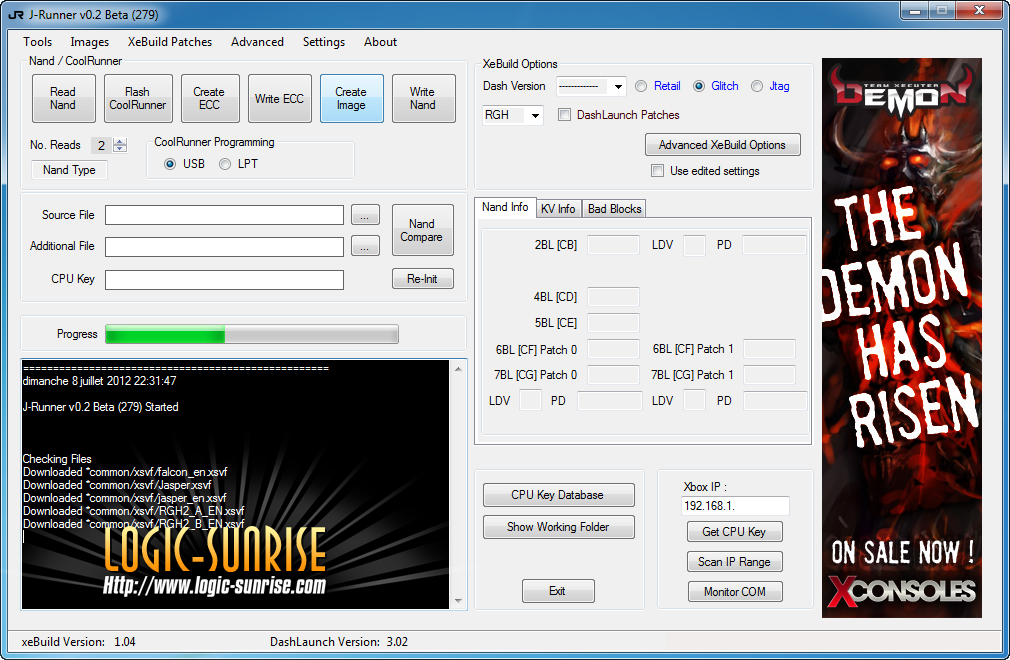Switch to the KV Info tab
The width and height of the screenshot is (1010, 660).
[557, 208]
